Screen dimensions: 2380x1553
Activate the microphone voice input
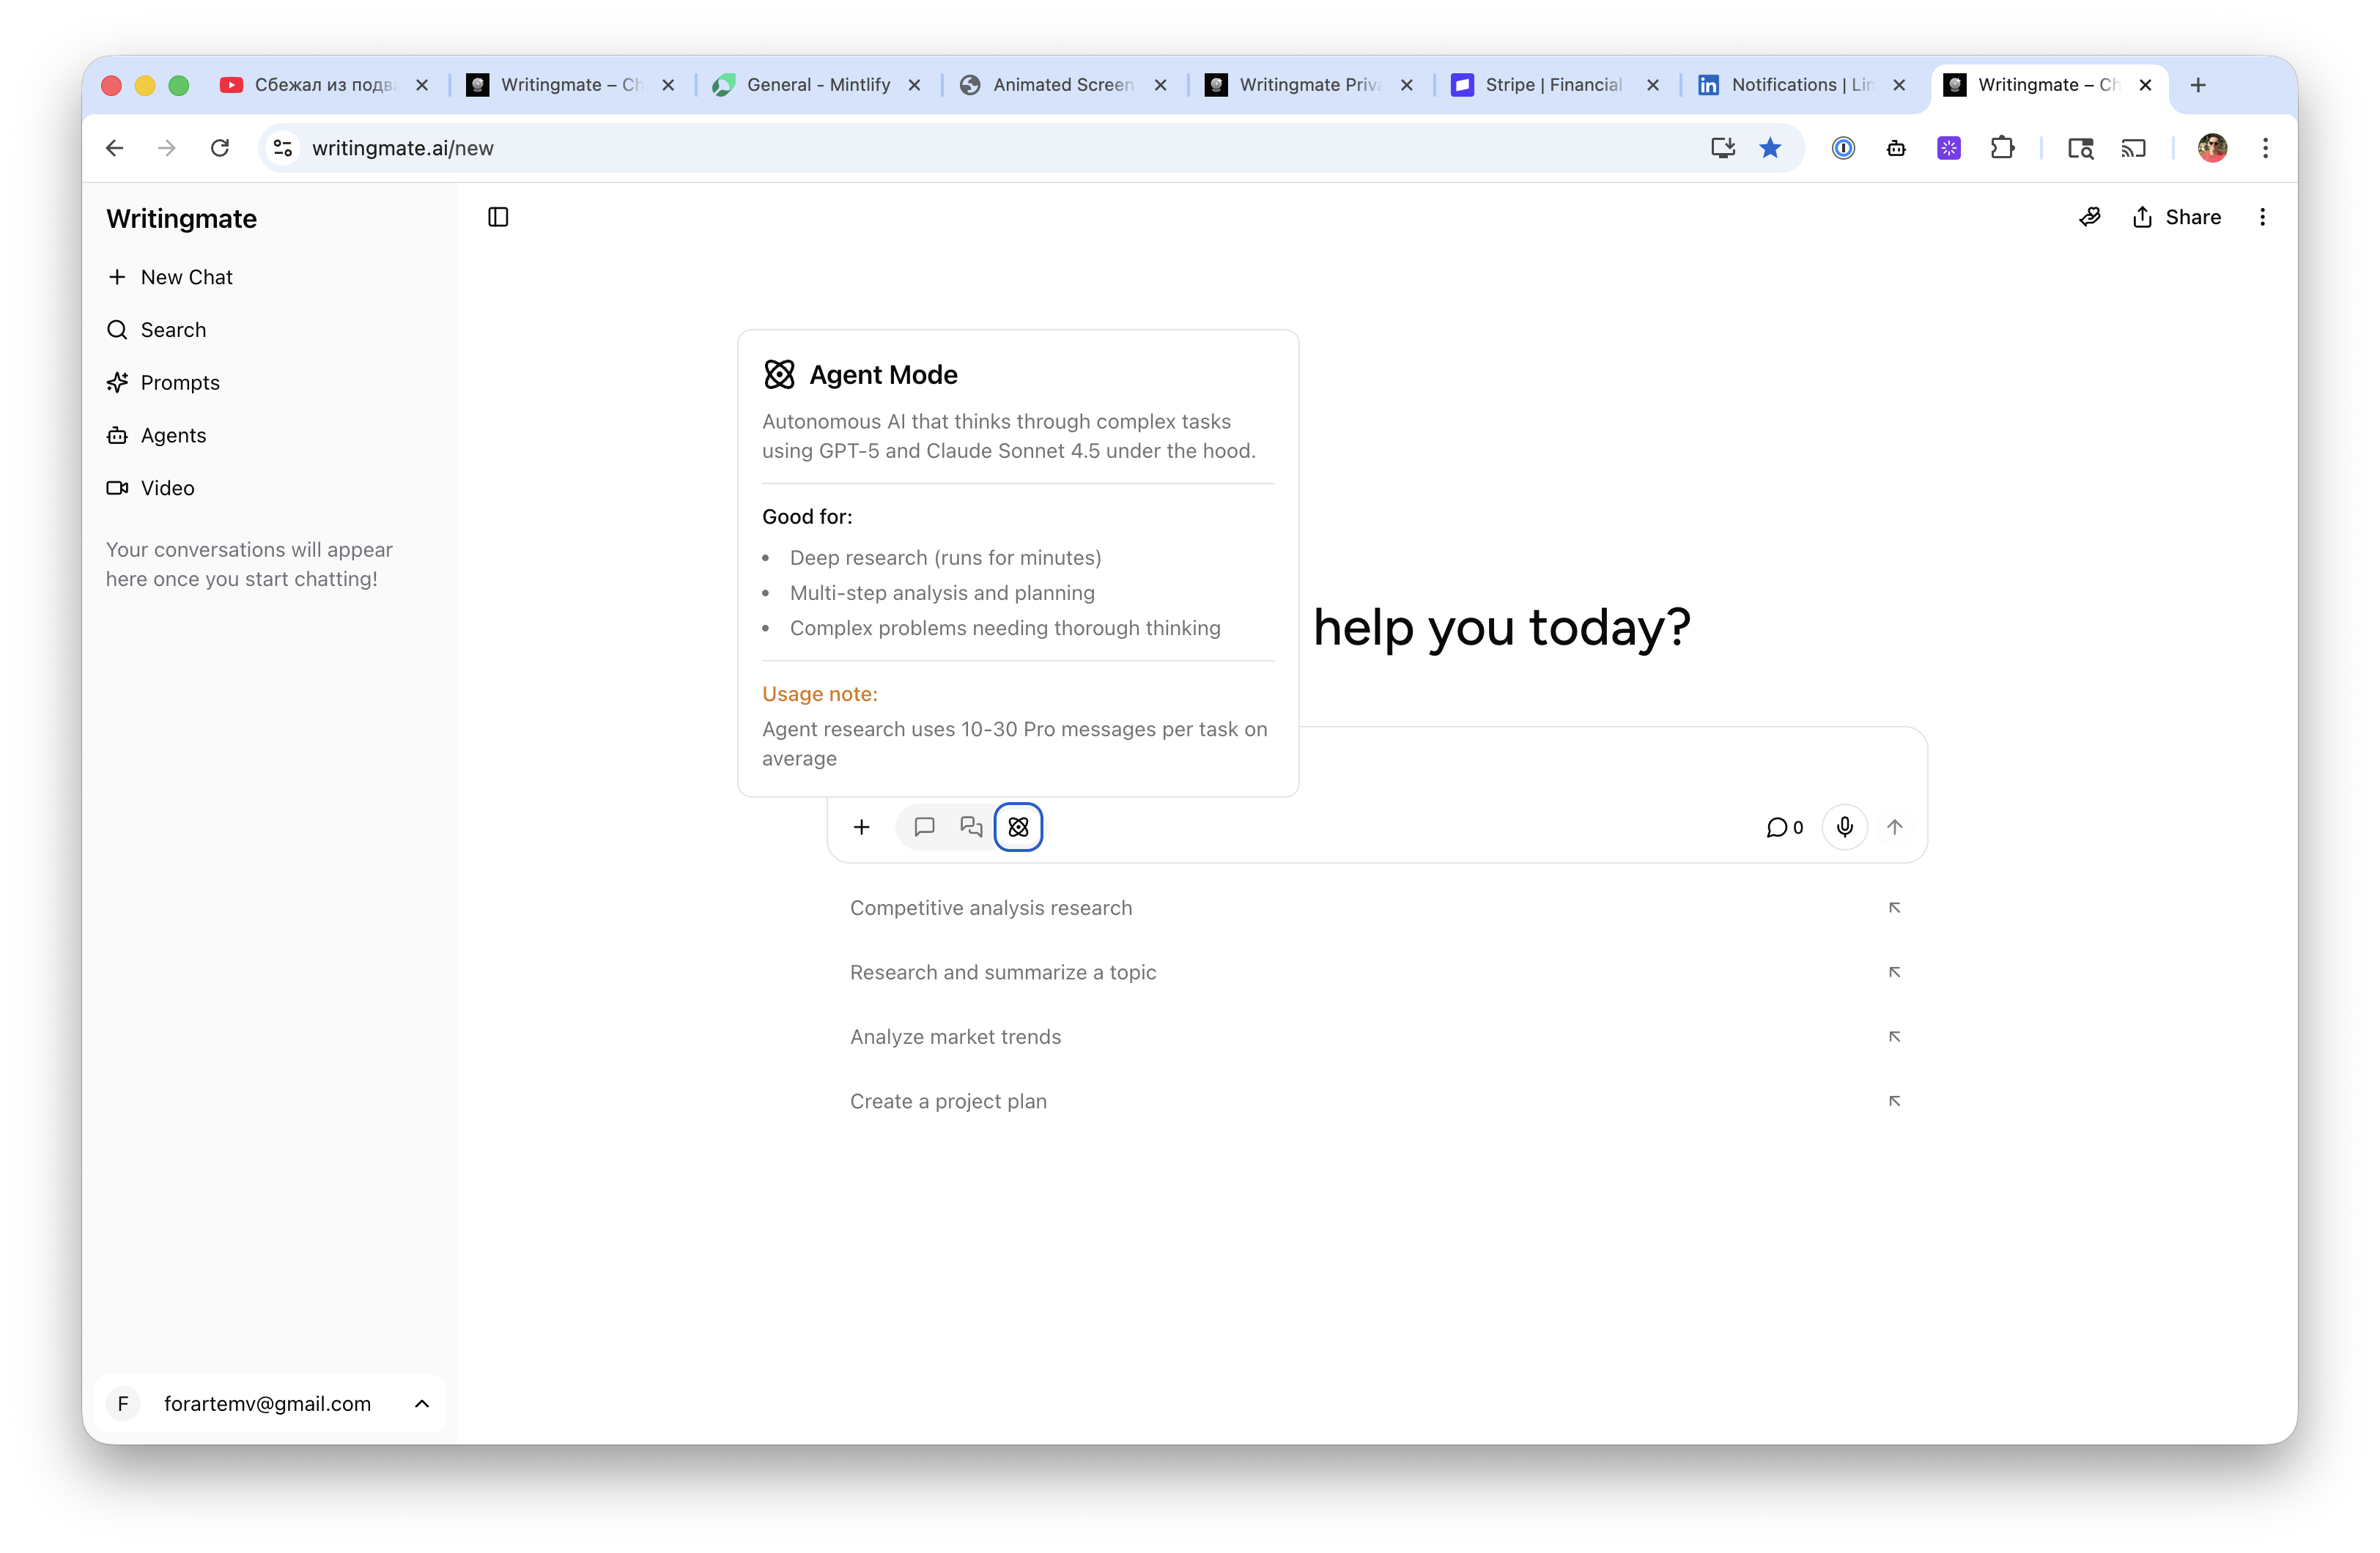[1844, 827]
